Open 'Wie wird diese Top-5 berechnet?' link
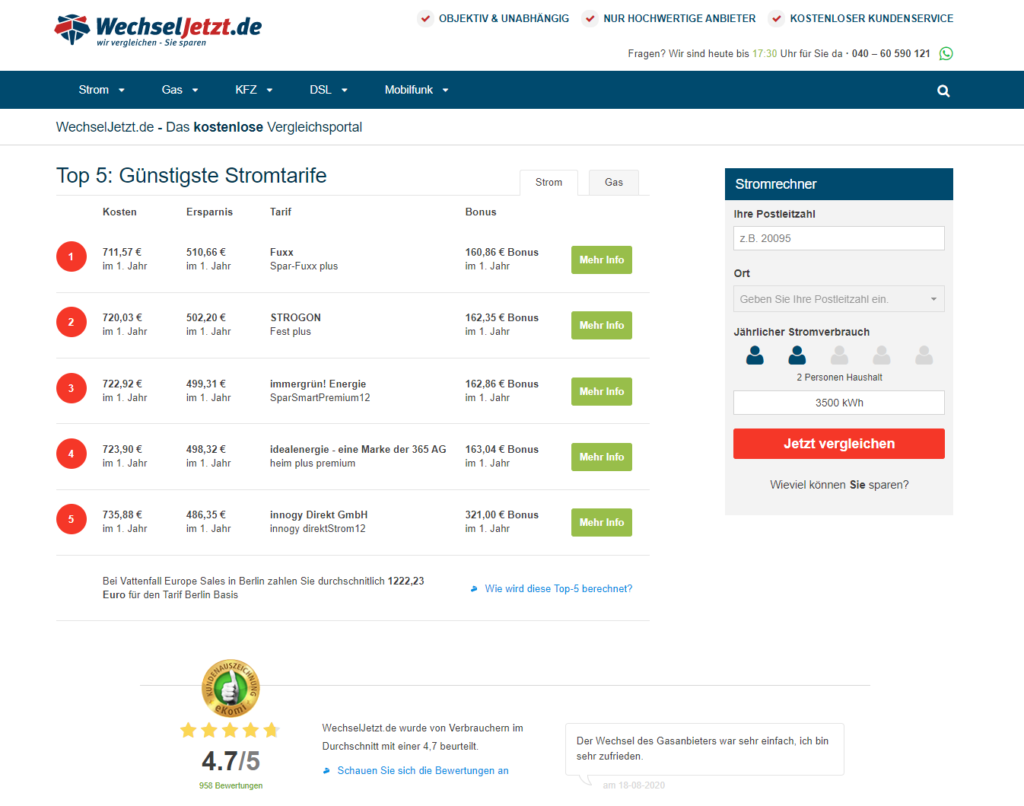Image resolution: width=1024 pixels, height=806 pixels. click(558, 588)
